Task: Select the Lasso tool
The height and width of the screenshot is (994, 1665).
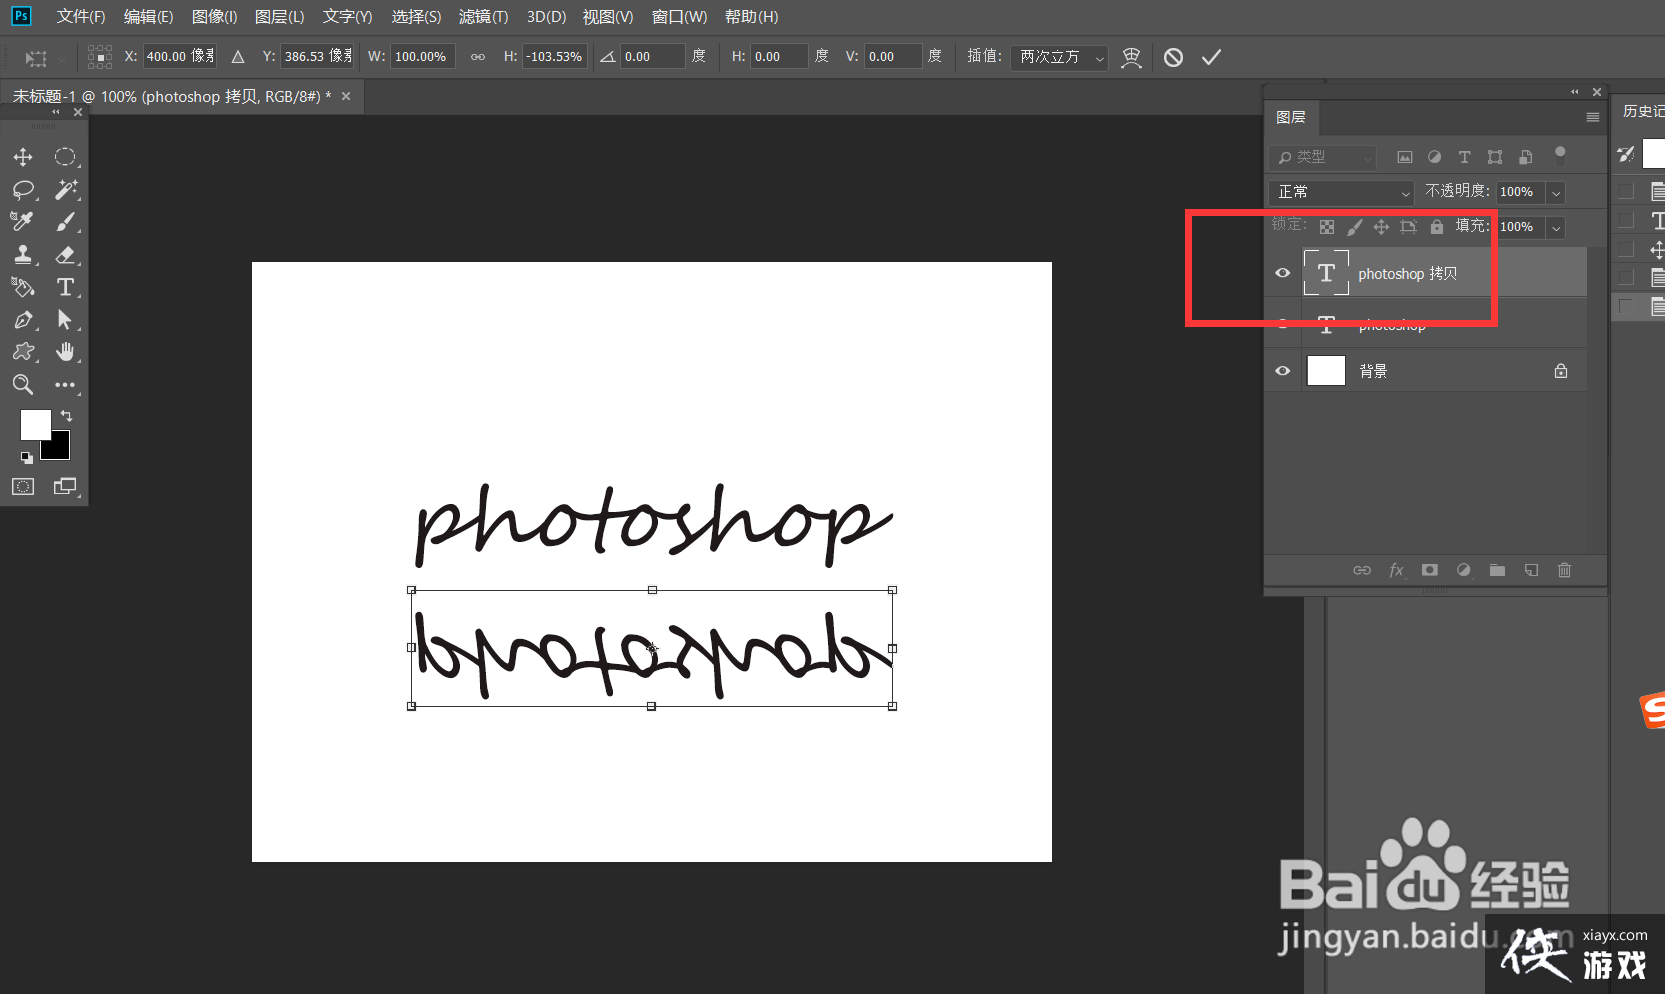Action: 22,189
